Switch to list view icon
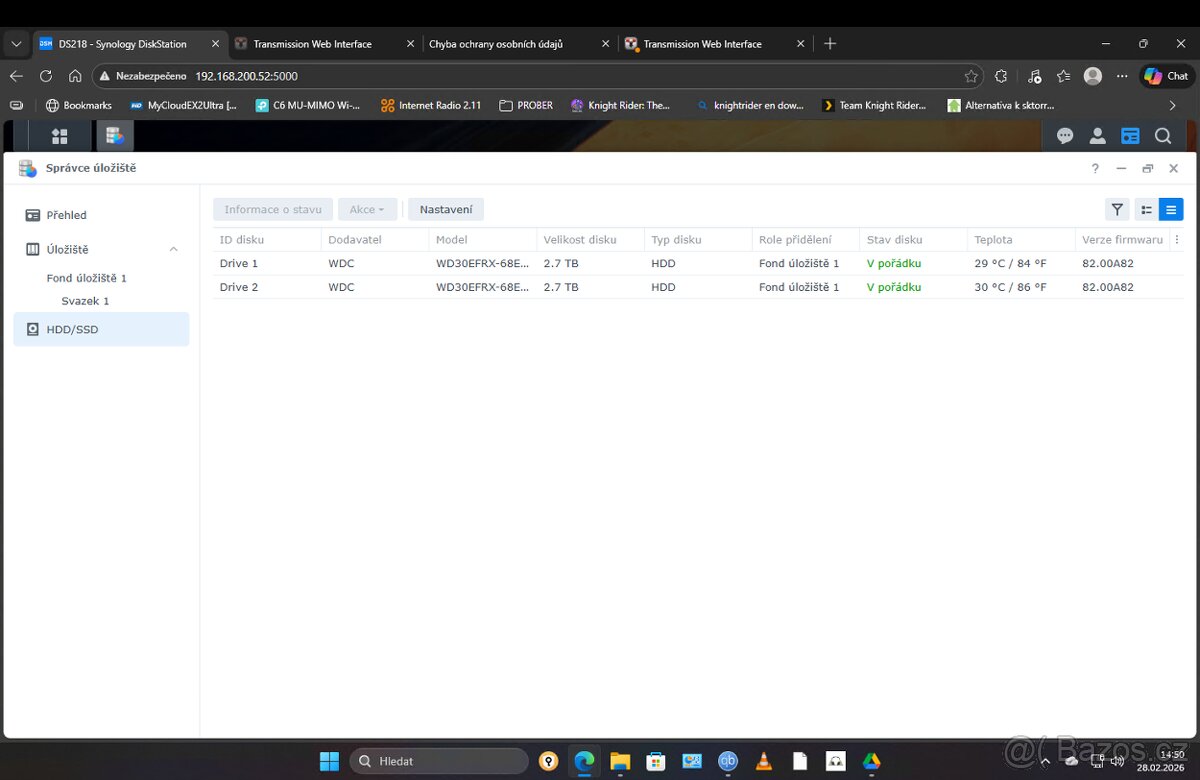The width and height of the screenshot is (1200, 780). [x=1171, y=209]
